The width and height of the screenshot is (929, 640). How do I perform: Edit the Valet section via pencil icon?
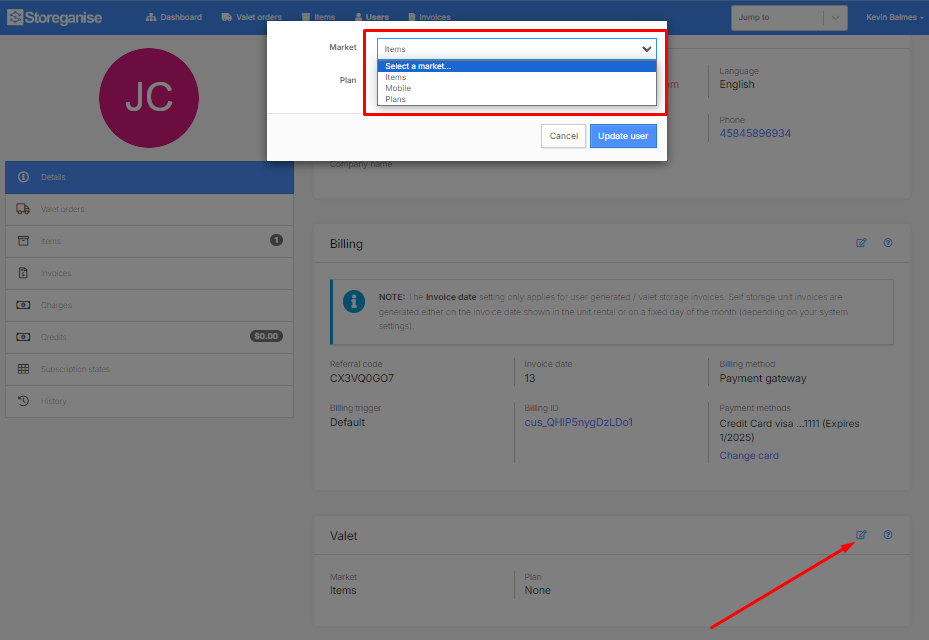click(861, 535)
